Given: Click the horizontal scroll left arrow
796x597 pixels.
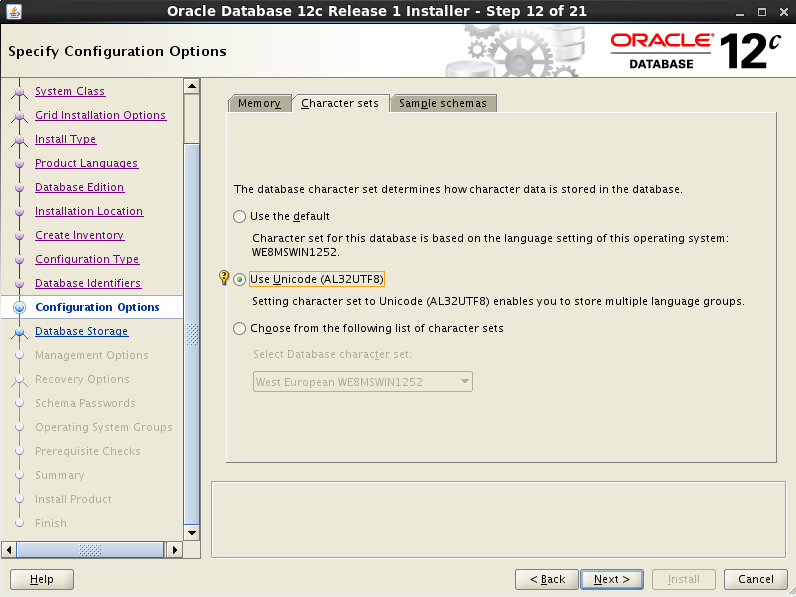Looking at the screenshot, I should click(x=9, y=549).
